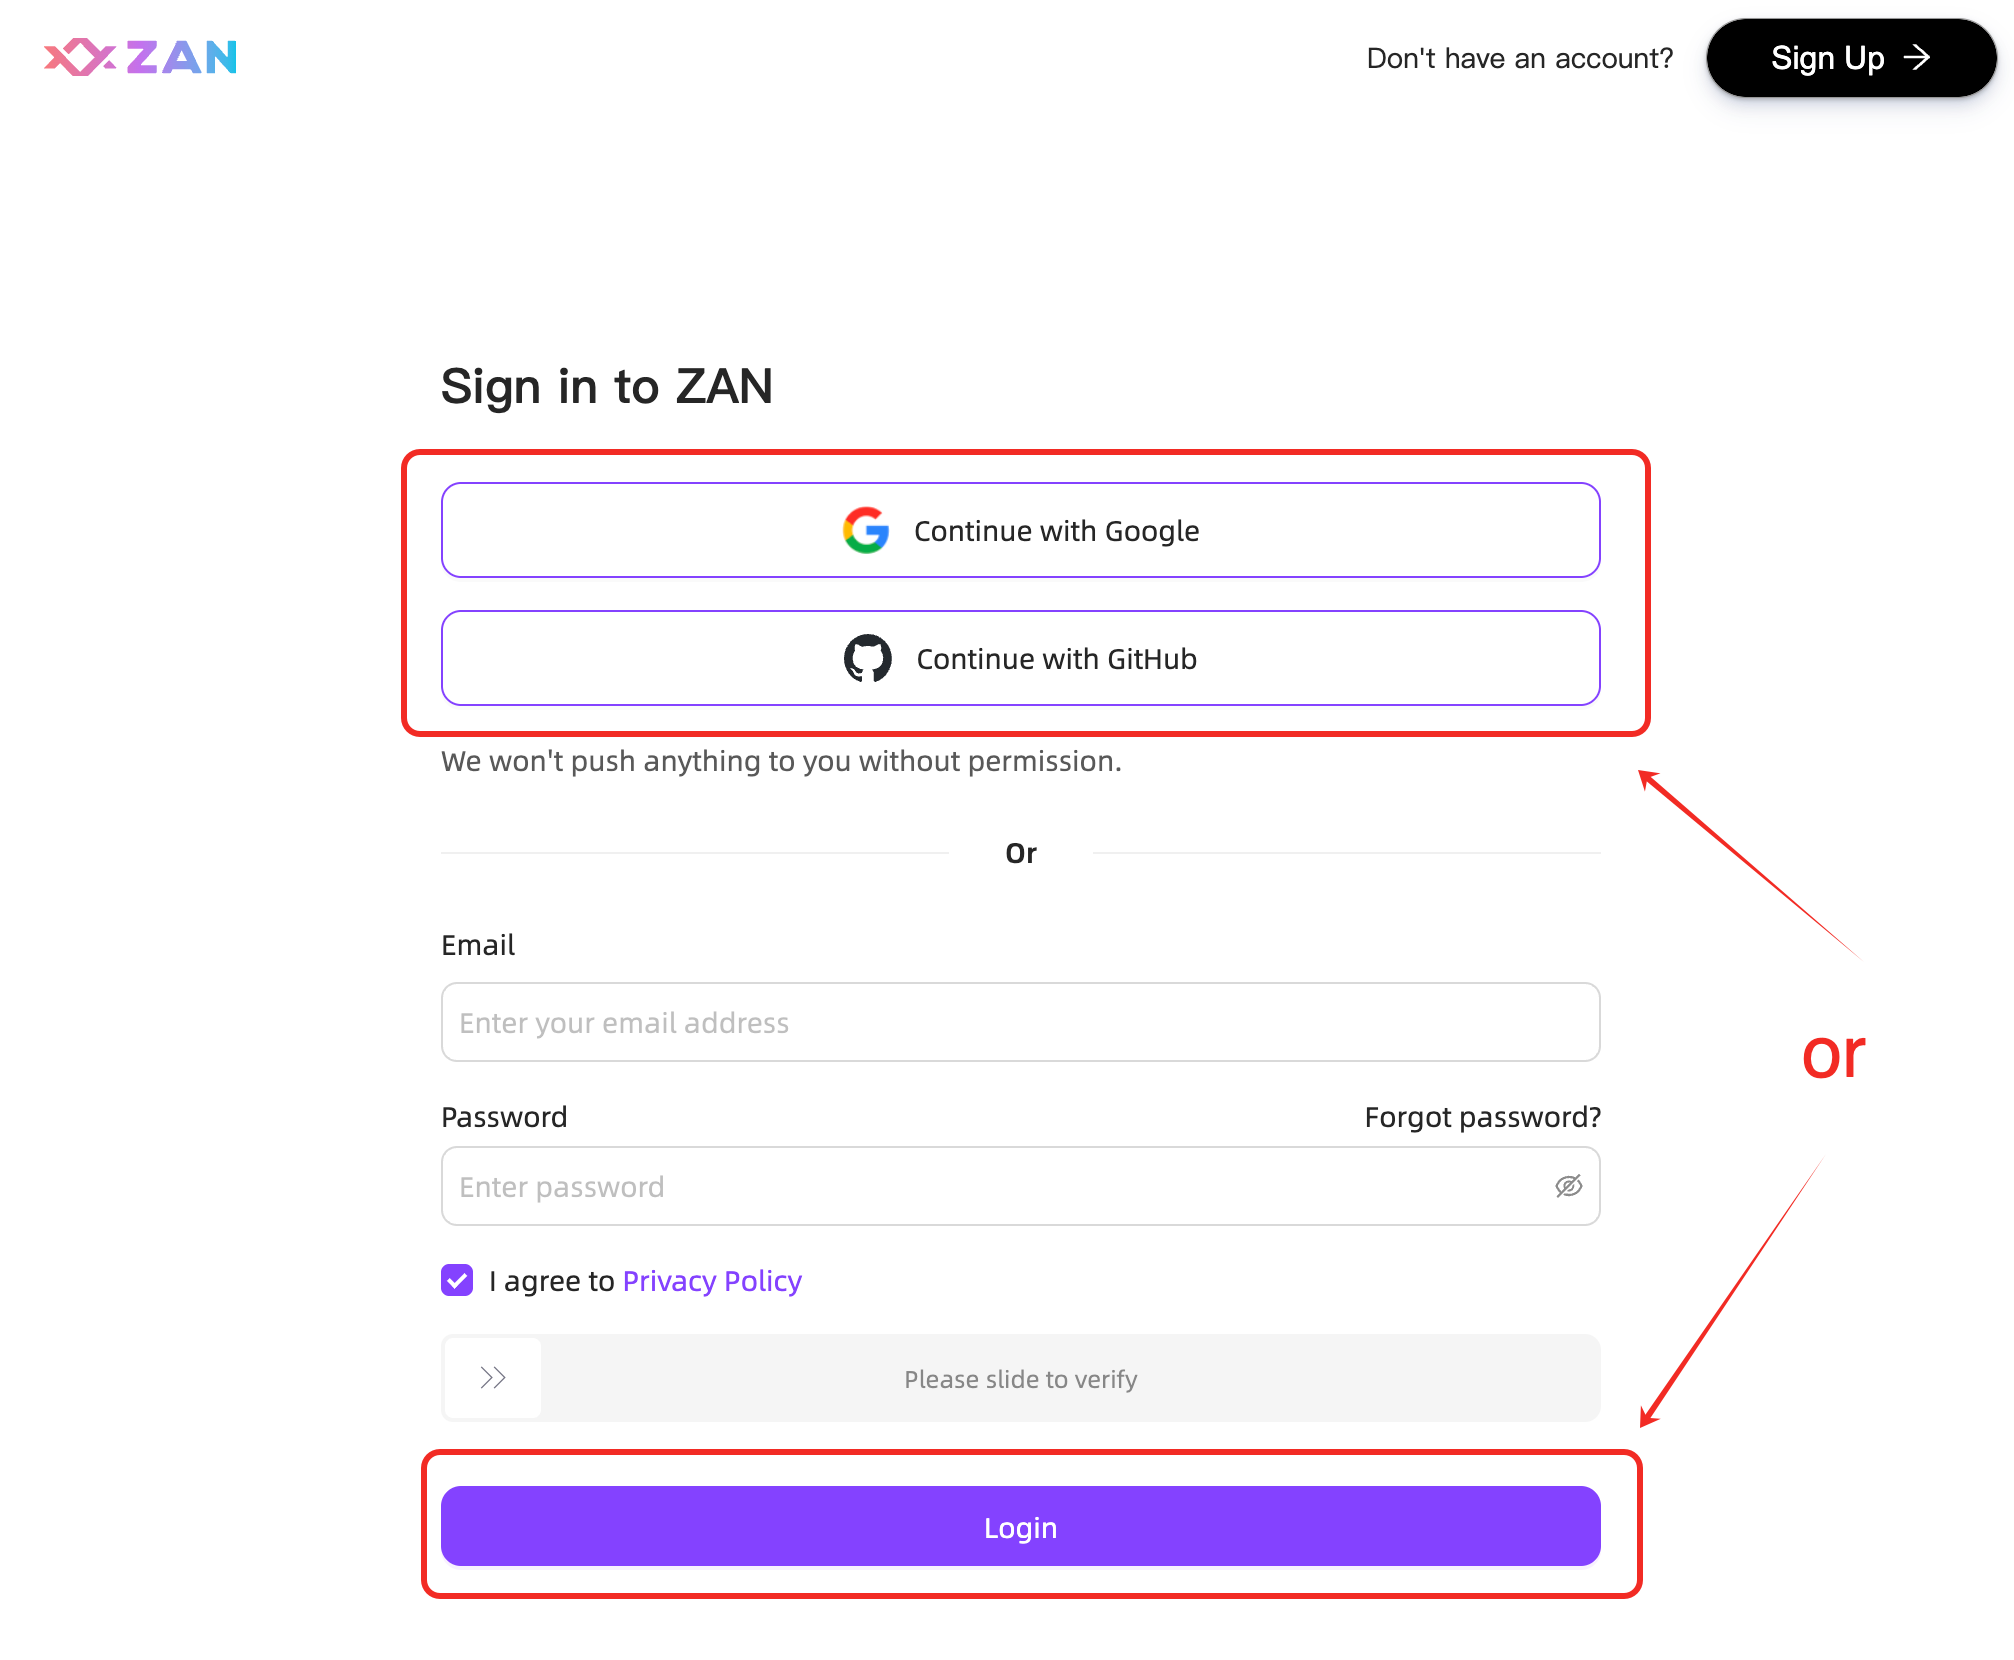Open the Privacy Policy link

click(x=712, y=1281)
